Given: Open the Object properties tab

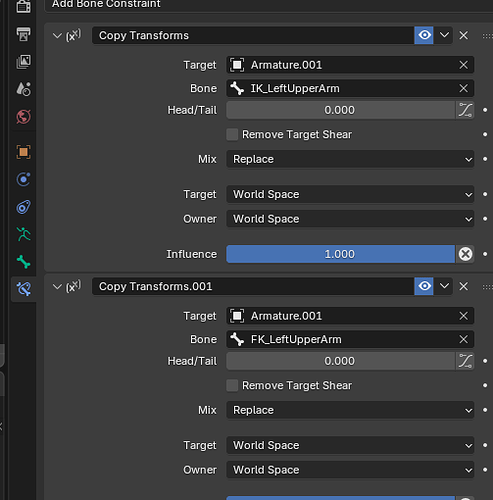Looking at the screenshot, I should tap(23, 152).
